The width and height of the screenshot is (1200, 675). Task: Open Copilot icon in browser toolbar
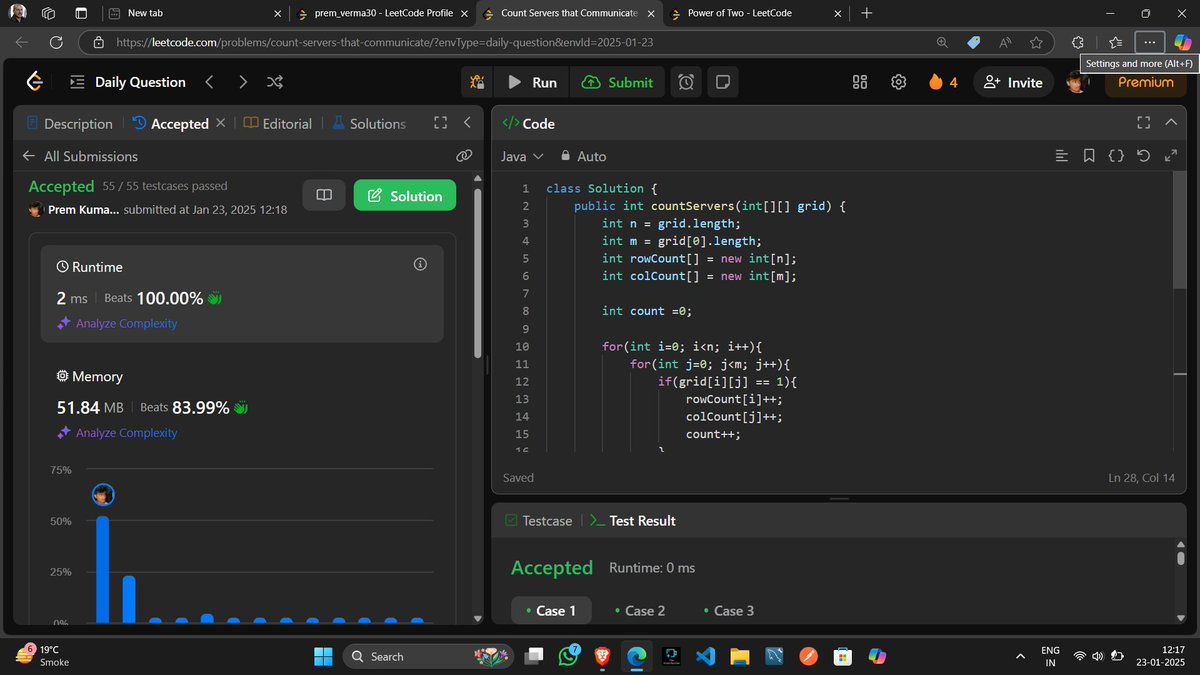[x=1182, y=43]
